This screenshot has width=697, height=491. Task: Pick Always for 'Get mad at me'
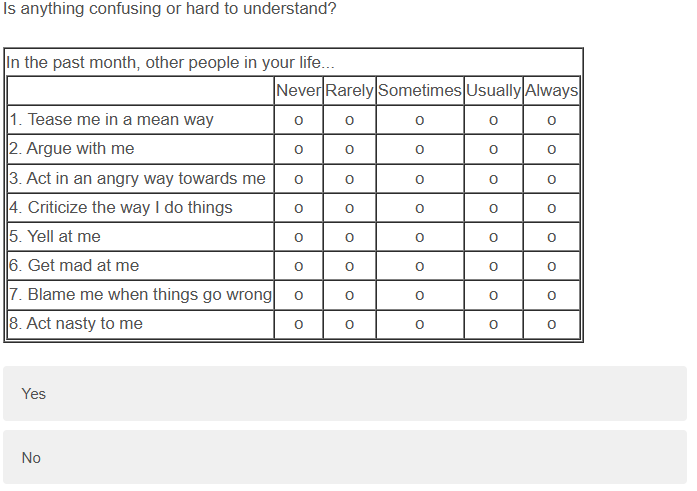551,266
